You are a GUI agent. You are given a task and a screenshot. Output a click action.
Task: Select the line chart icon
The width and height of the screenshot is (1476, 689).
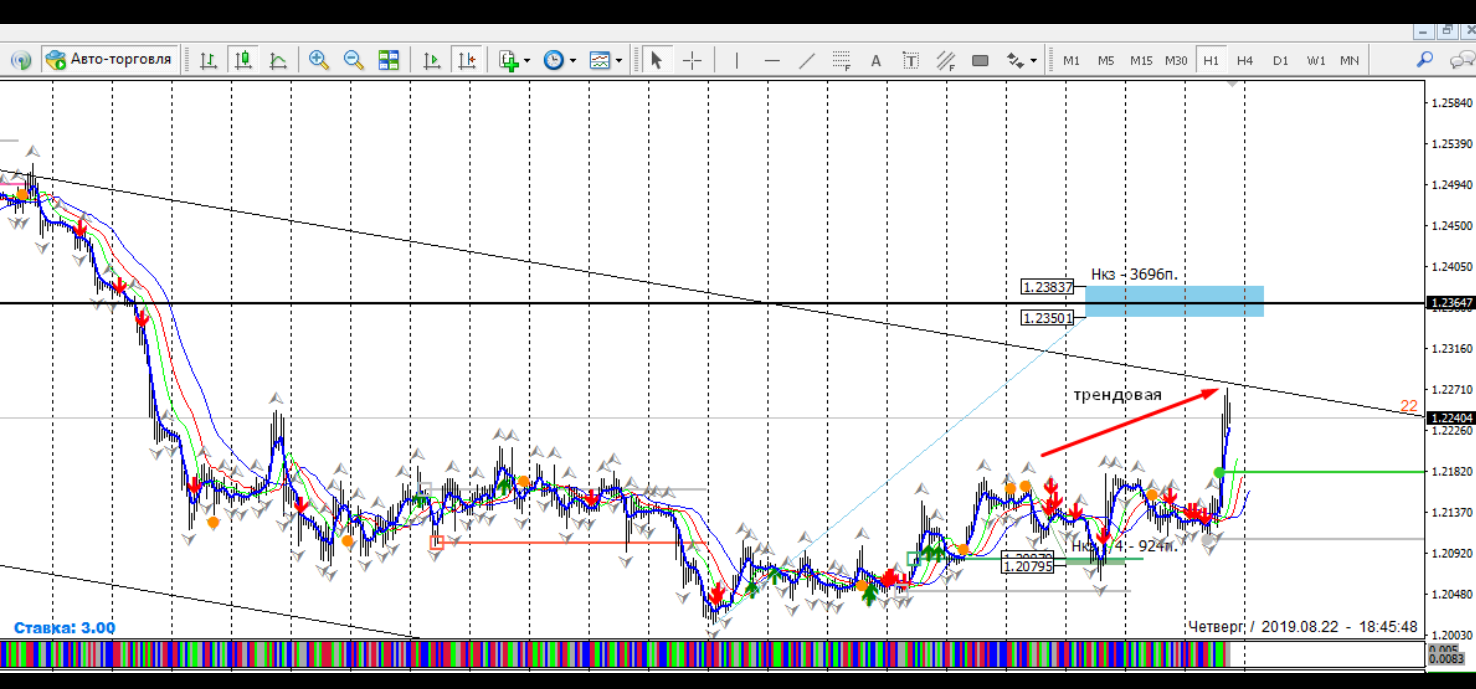[x=278, y=61]
